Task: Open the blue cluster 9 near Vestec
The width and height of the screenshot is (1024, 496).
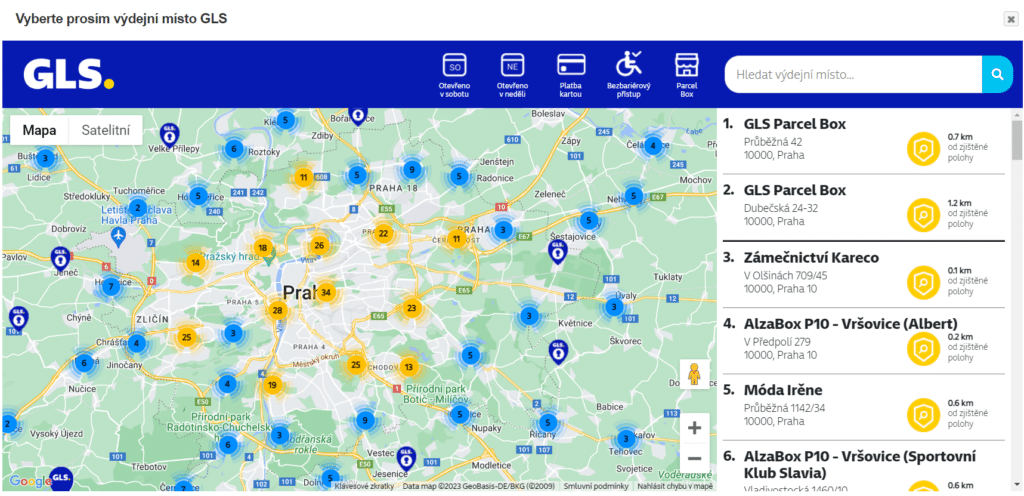Action: (365, 420)
